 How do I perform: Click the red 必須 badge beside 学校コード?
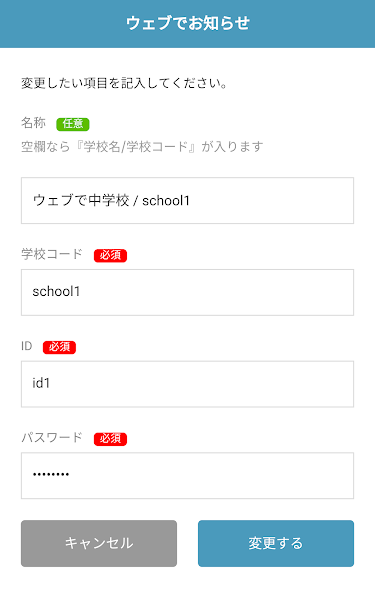110,256
